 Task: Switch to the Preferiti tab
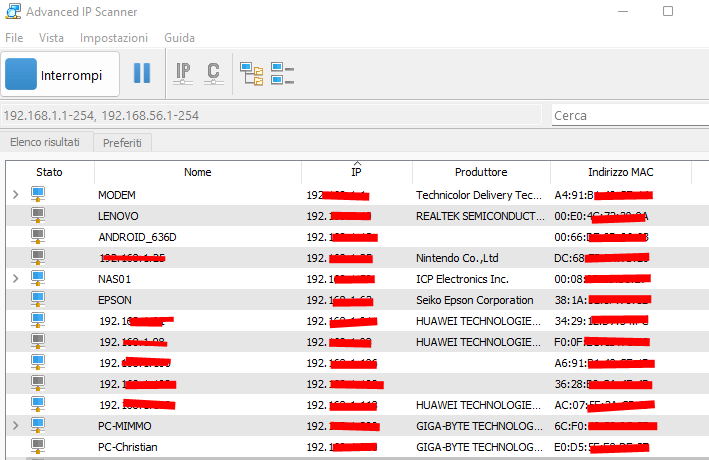tap(122, 143)
